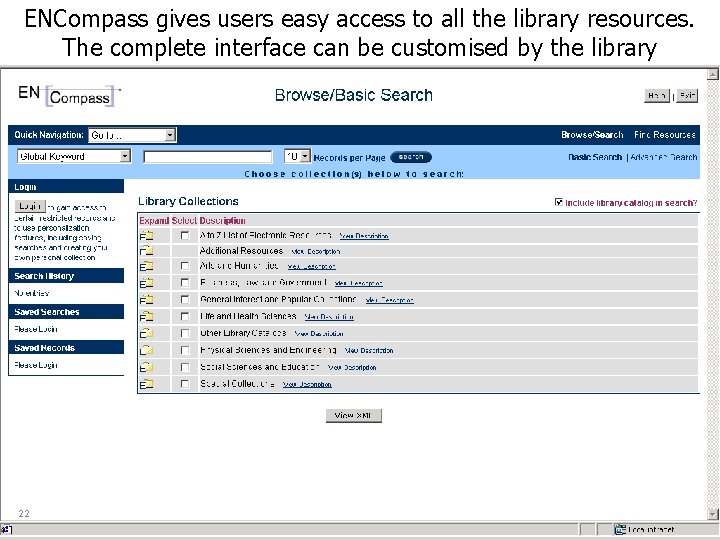Select the Life and Health Sciences checkbox
720x540 pixels.
pyautogui.click(x=185, y=316)
